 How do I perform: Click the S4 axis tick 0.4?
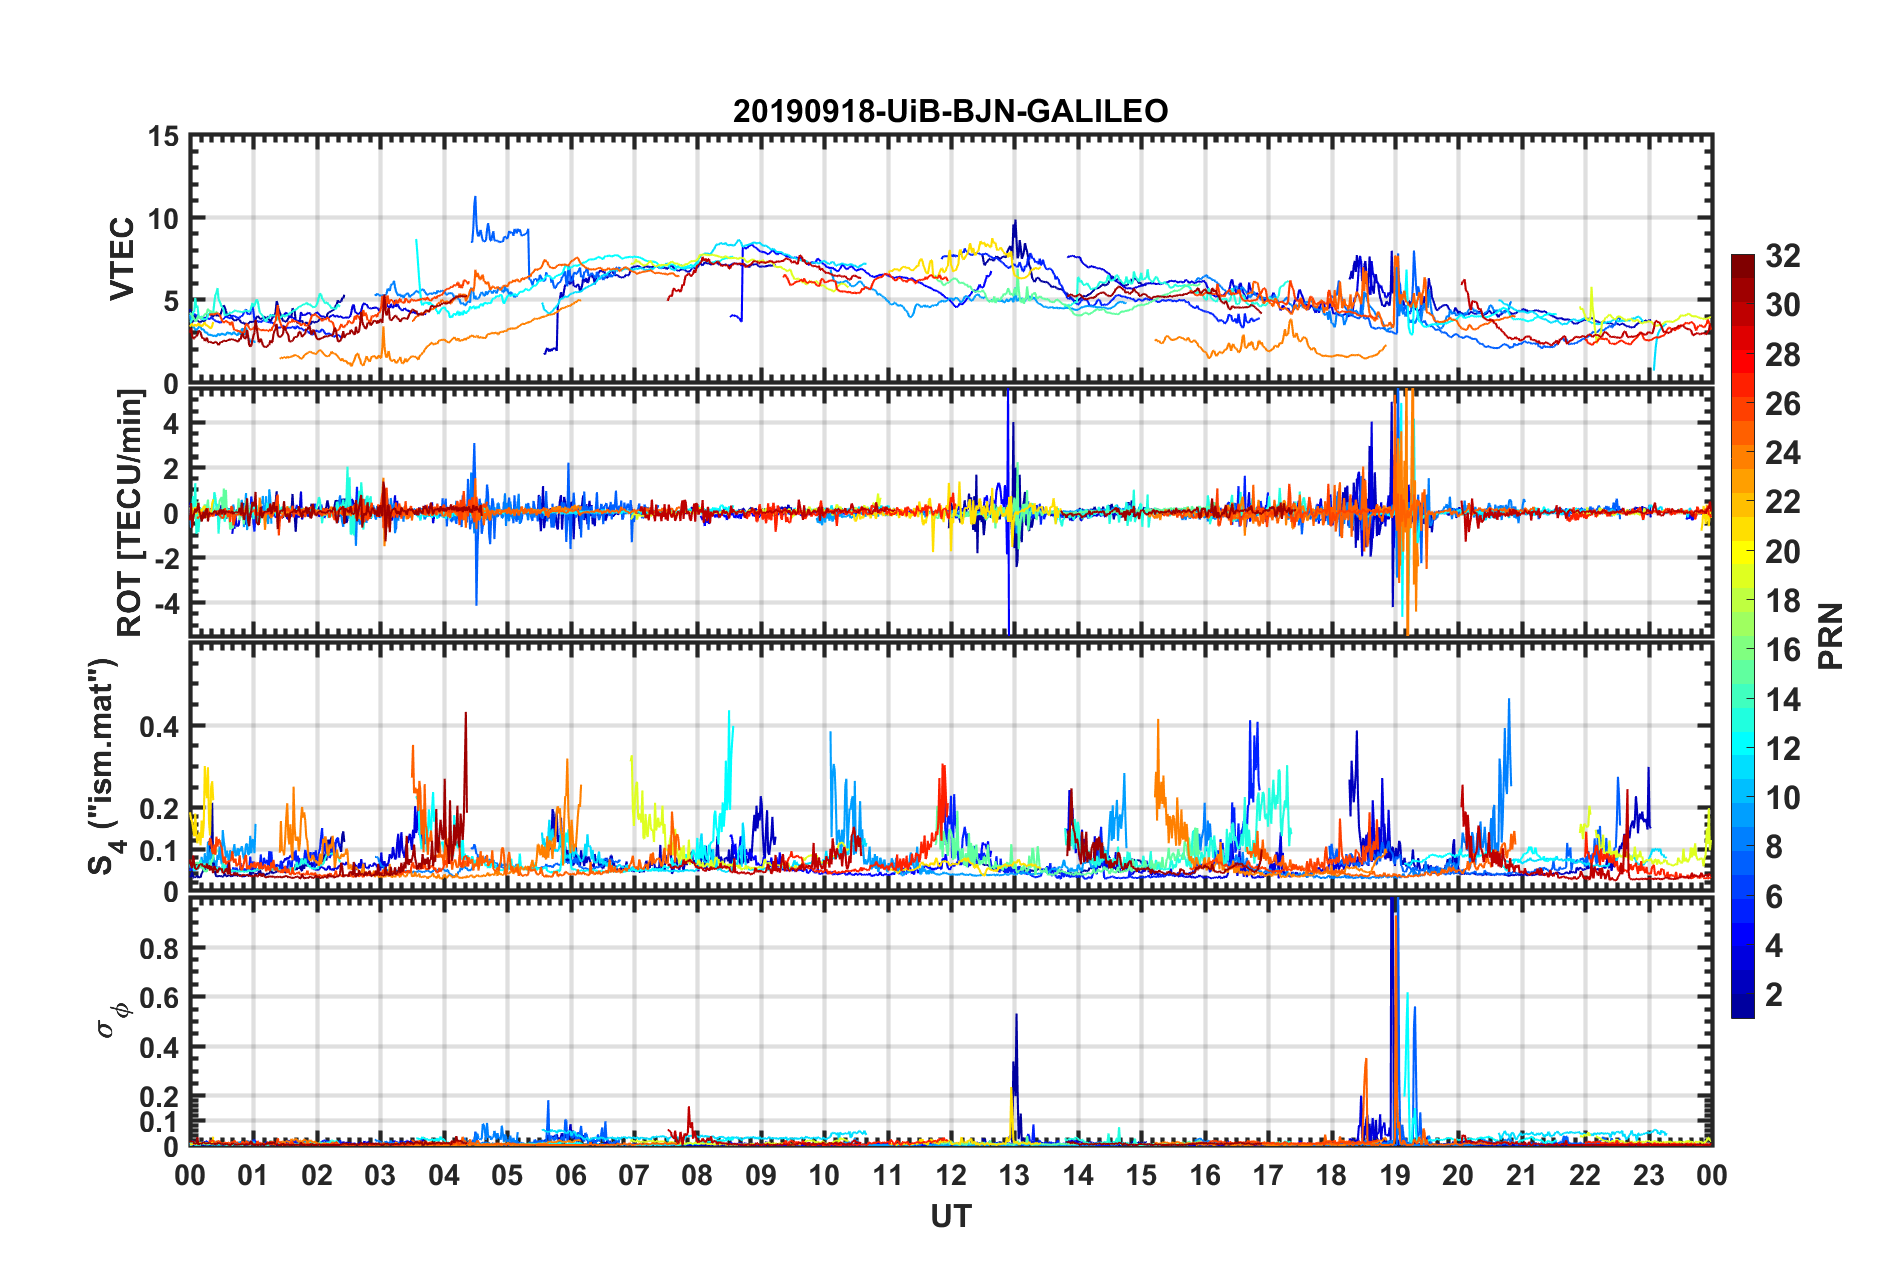click(x=159, y=727)
